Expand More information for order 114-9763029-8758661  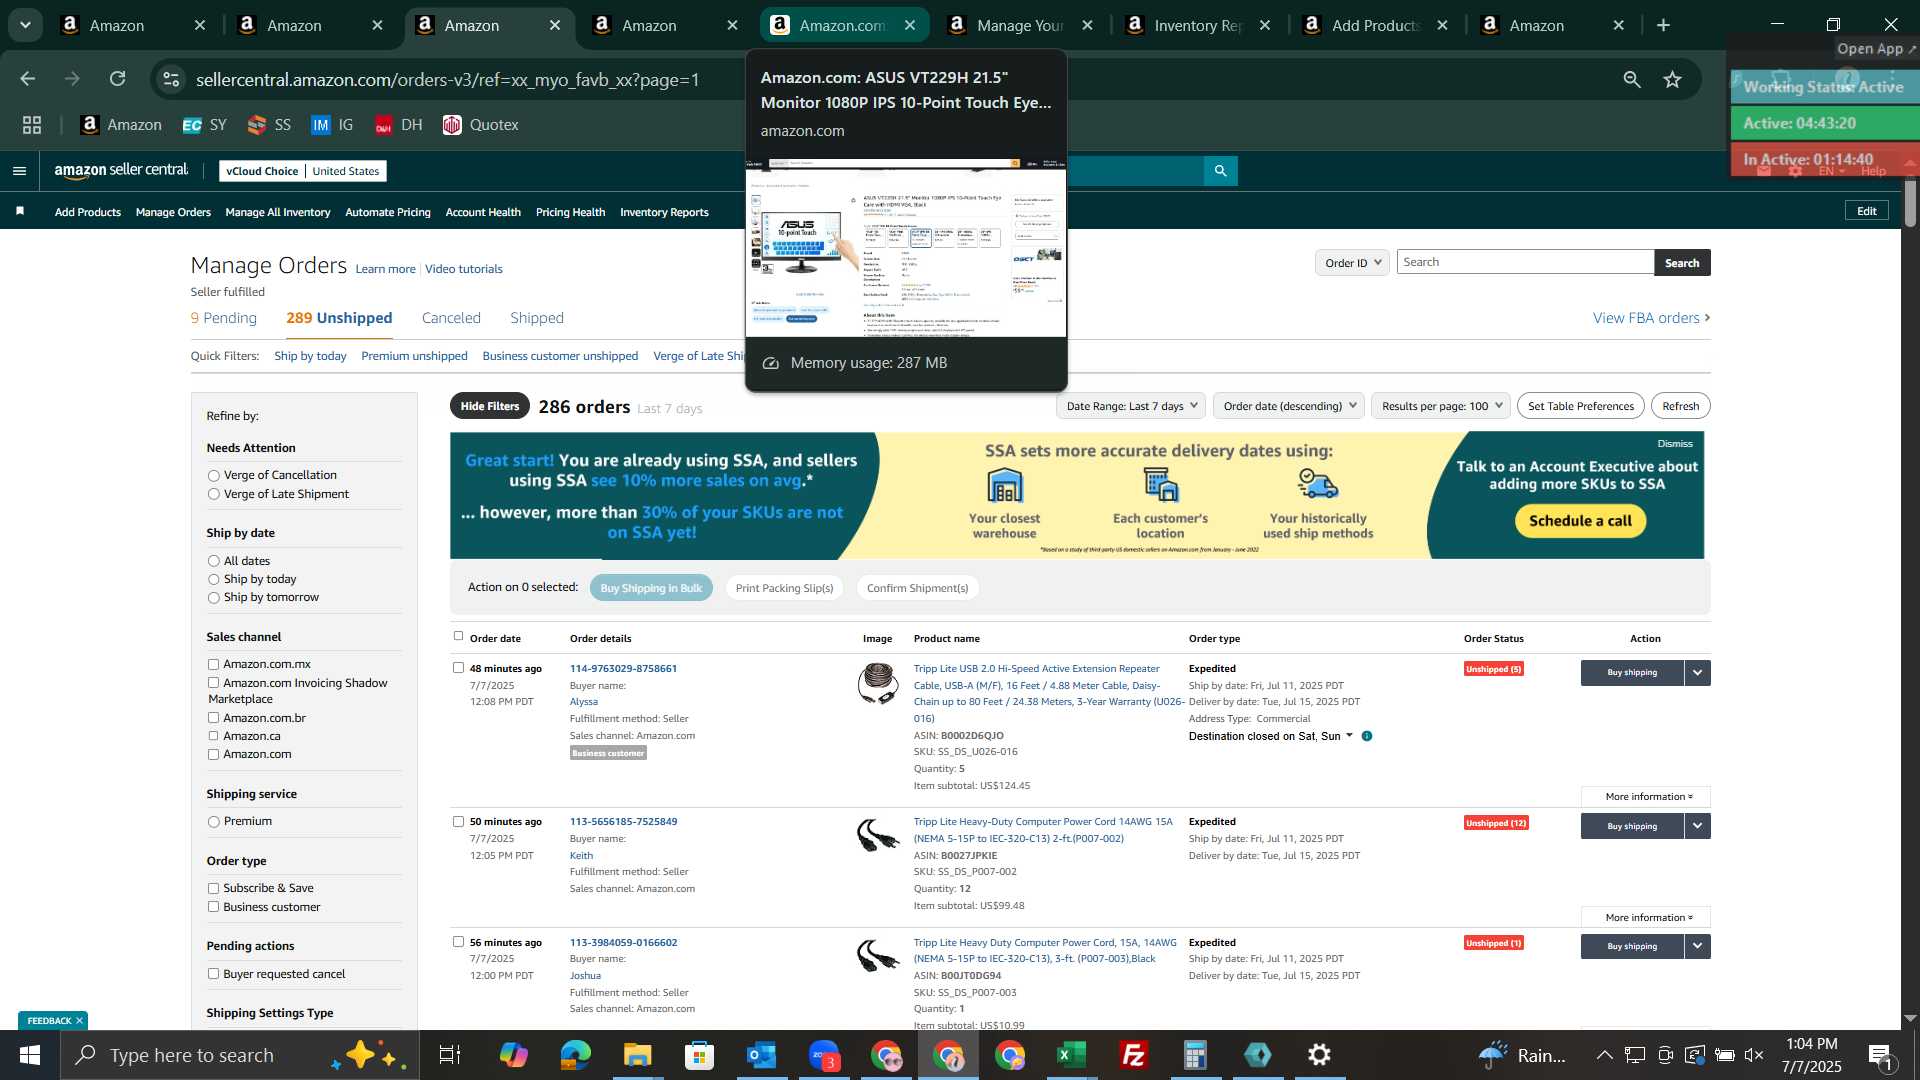pos(1646,797)
